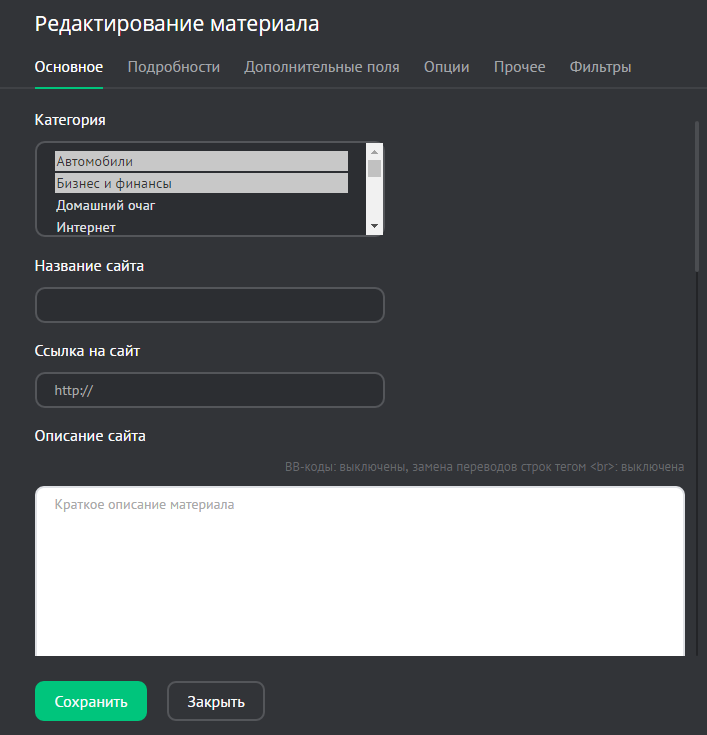The height and width of the screenshot is (735, 707).
Task: Select the Автомобили category
Action: (x=200, y=161)
